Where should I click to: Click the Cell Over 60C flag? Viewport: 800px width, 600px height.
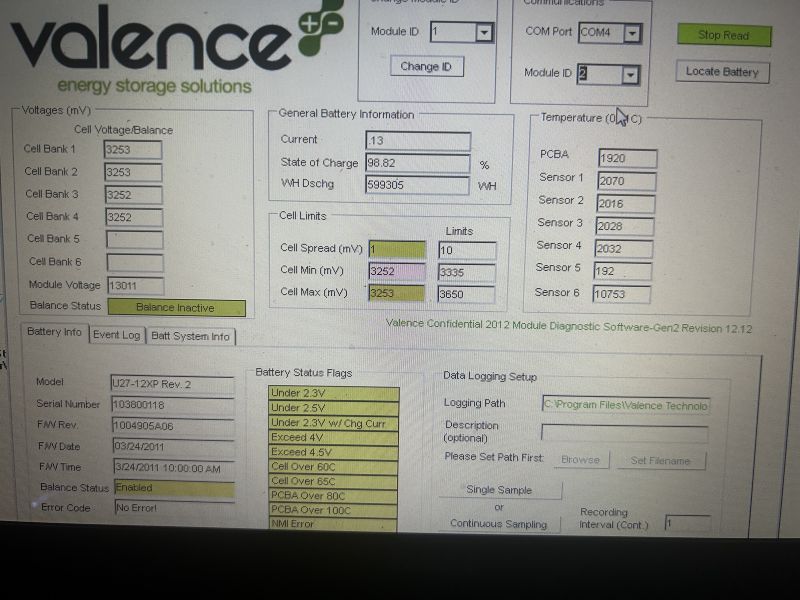(x=334, y=467)
